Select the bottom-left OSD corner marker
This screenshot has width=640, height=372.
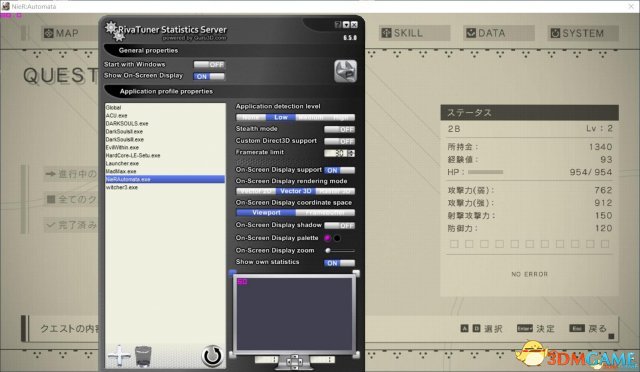click(232, 355)
